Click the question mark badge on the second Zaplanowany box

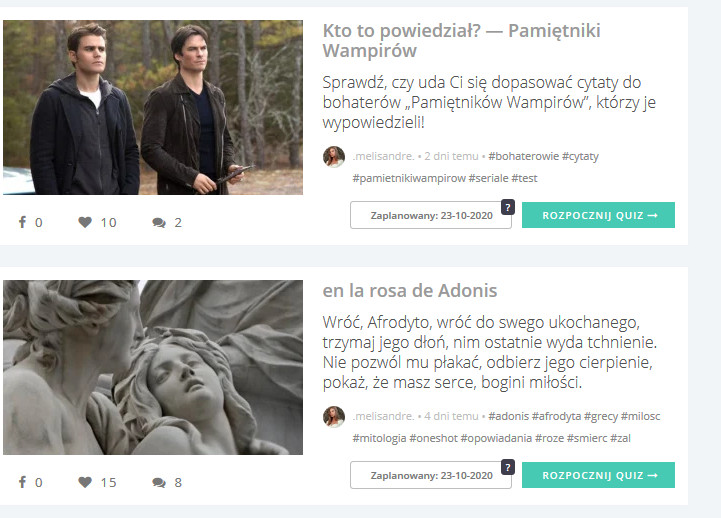coord(508,467)
